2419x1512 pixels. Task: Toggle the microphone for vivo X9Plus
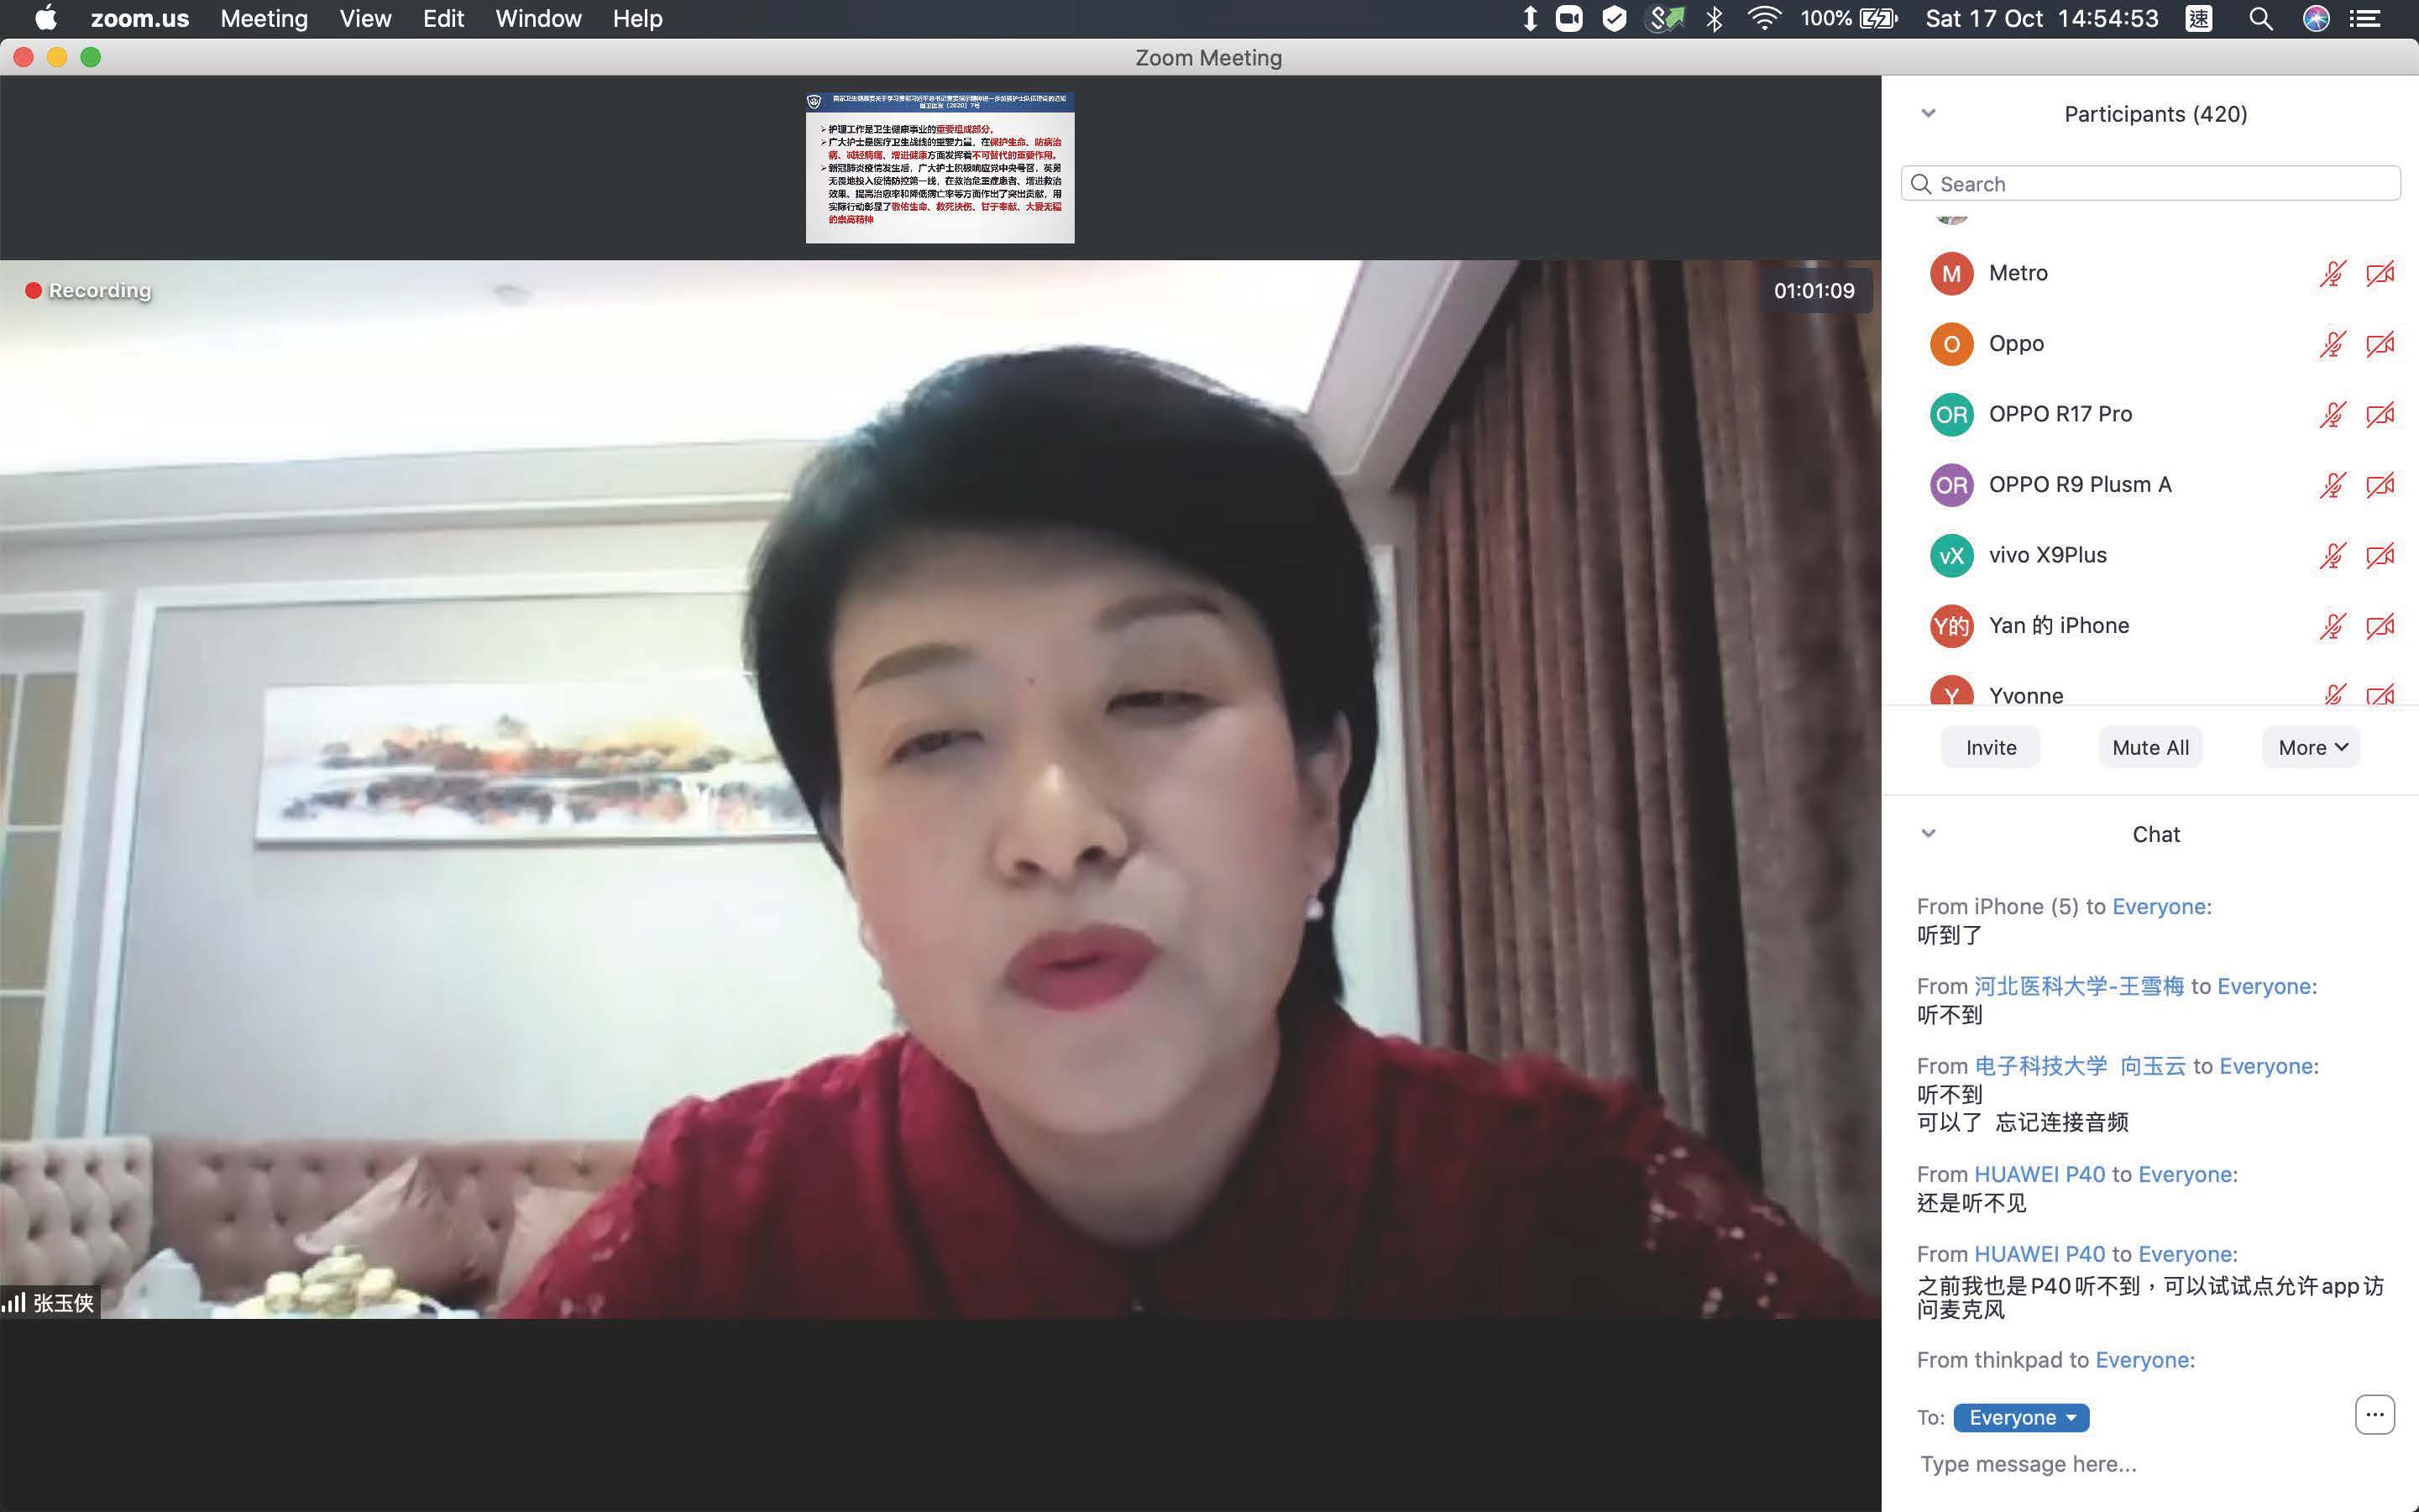(2332, 555)
